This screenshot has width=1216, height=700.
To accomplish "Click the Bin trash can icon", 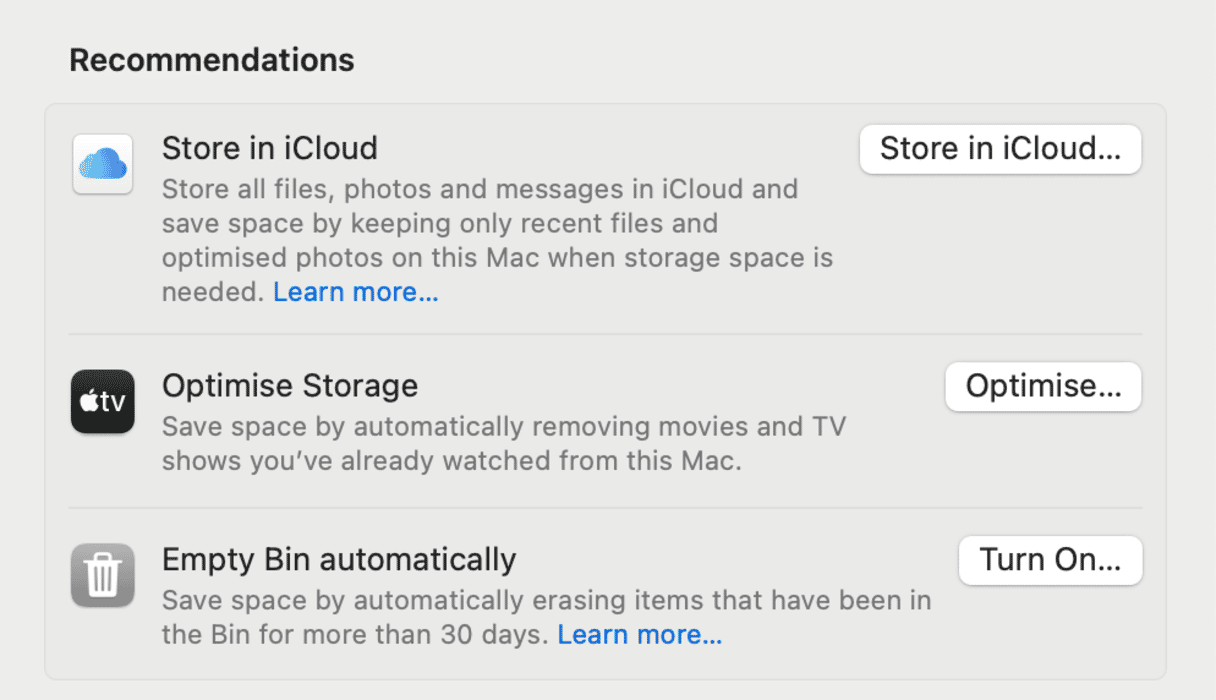I will click(x=103, y=575).
